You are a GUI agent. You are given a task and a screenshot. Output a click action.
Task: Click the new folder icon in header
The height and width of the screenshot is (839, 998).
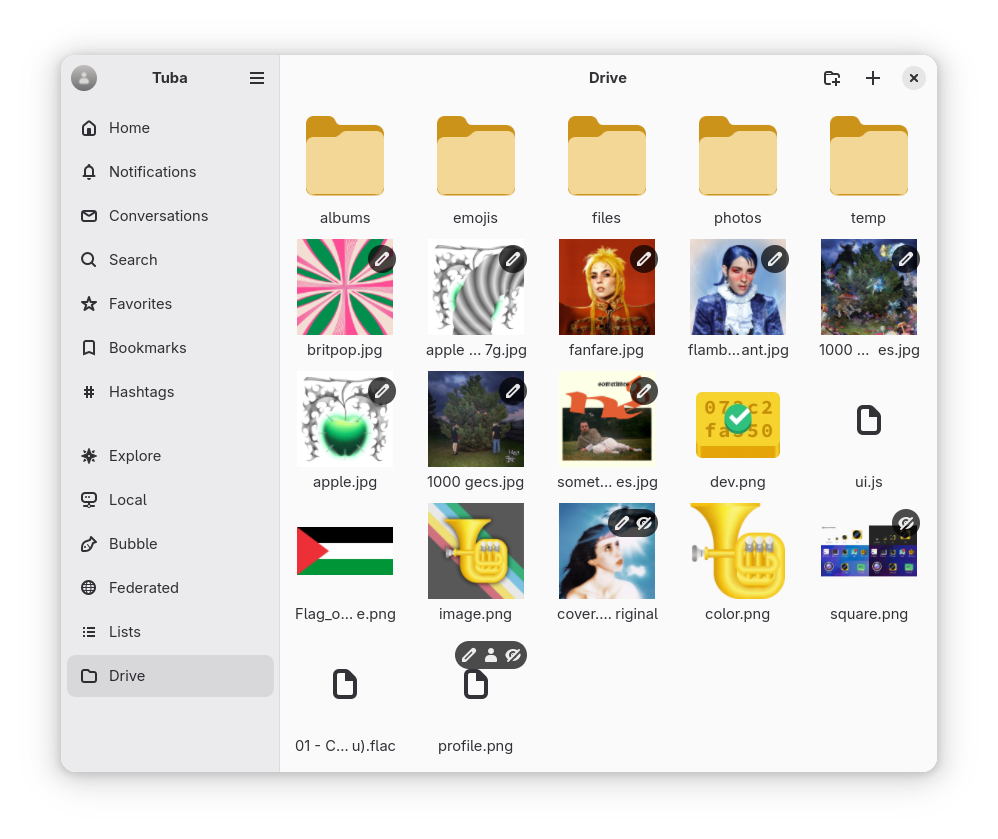832,78
